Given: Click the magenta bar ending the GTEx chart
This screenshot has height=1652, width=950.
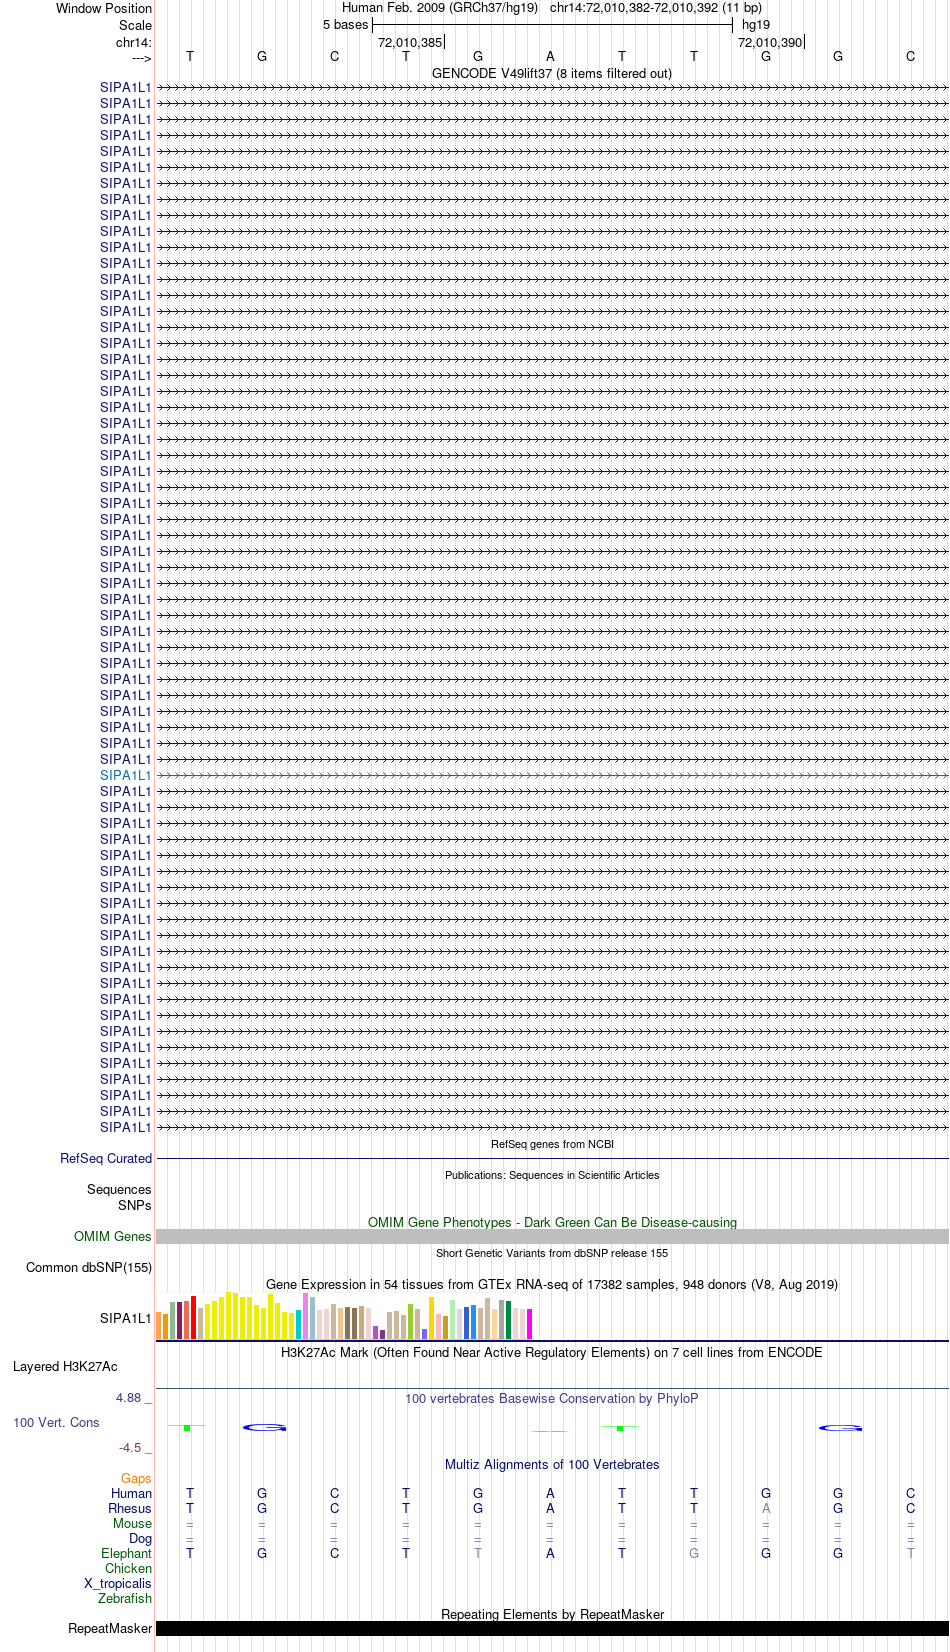Looking at the screenshot, I should pyautogui.click(x=530, y=1324).
